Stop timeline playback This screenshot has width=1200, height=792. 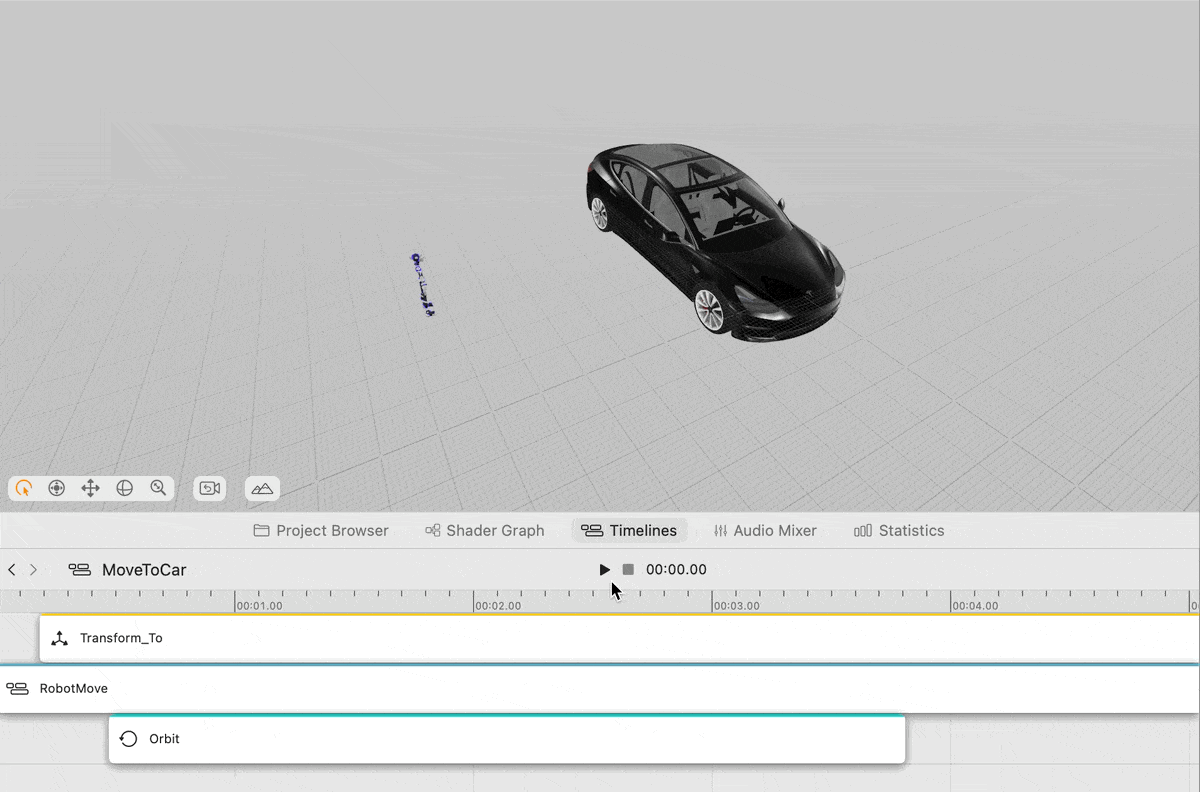pyautogui.click(x=628, y=570)
